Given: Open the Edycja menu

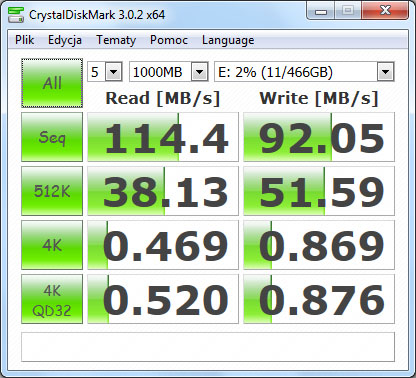Looking at the screenshot, I should 65,40.
